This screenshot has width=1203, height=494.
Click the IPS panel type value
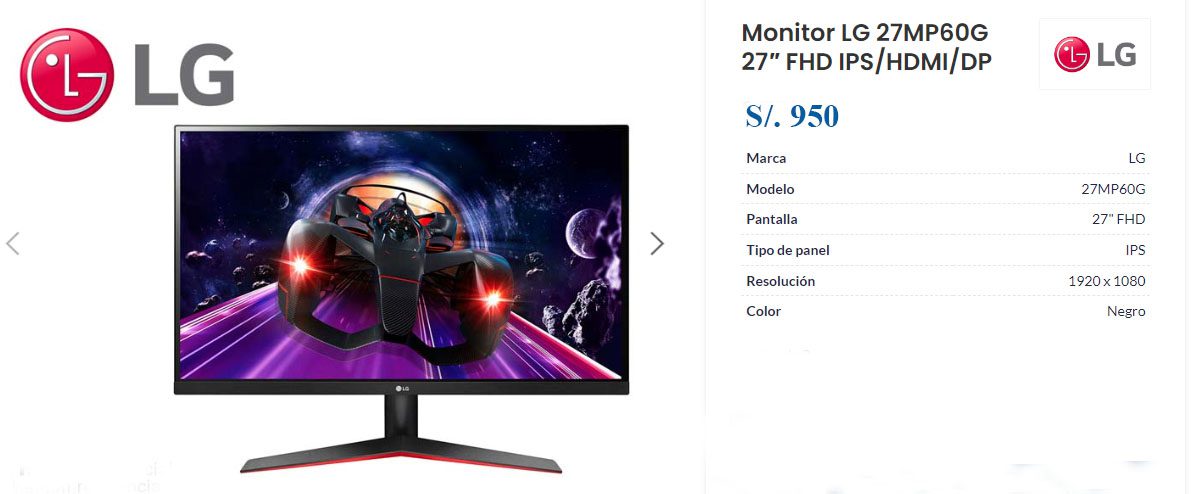pos(1135,250)
